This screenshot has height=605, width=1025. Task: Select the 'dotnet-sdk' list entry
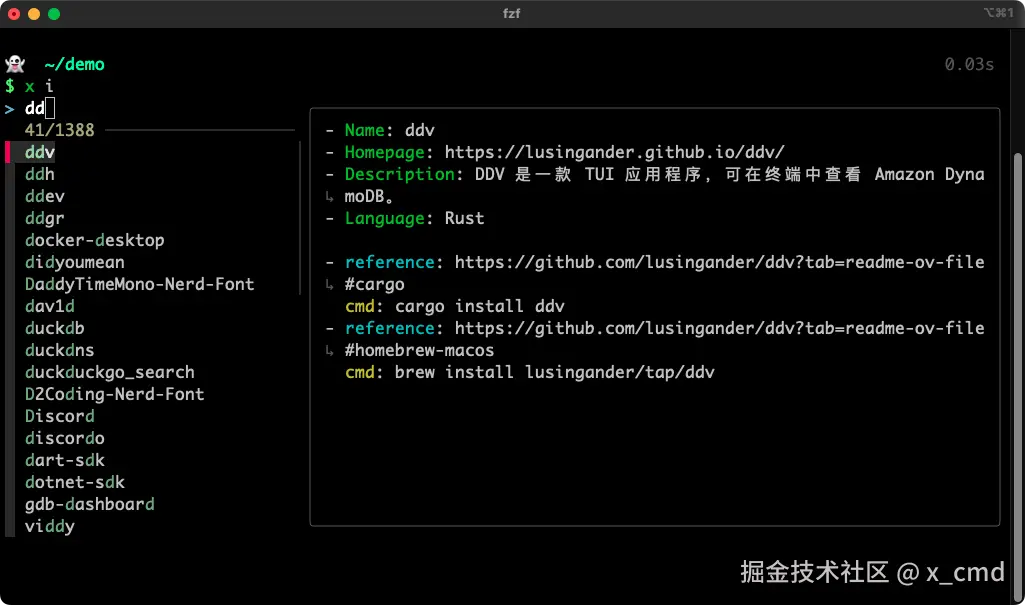[75, 482]
